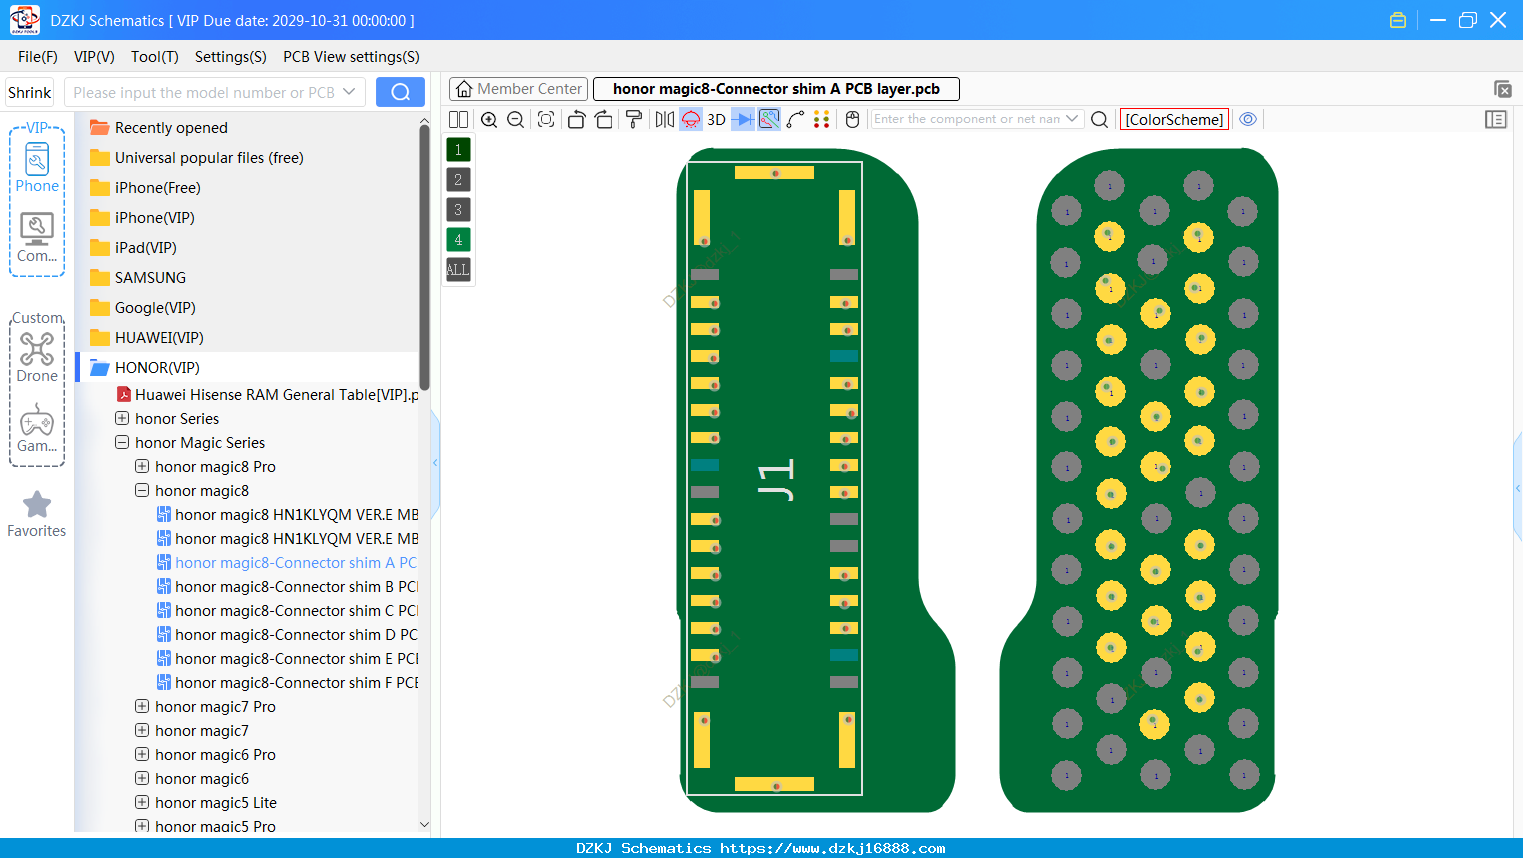Select the Computer category icon
Viewport: 1523px width, 858px height.
pos(37,238)
